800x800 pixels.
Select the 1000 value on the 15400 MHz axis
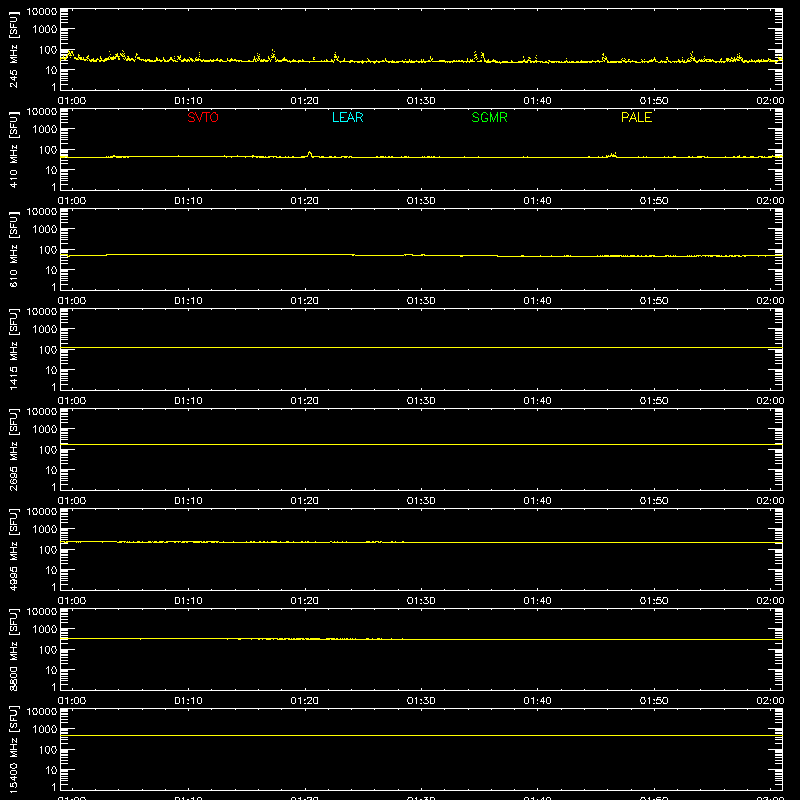click(x=45, y=730)
